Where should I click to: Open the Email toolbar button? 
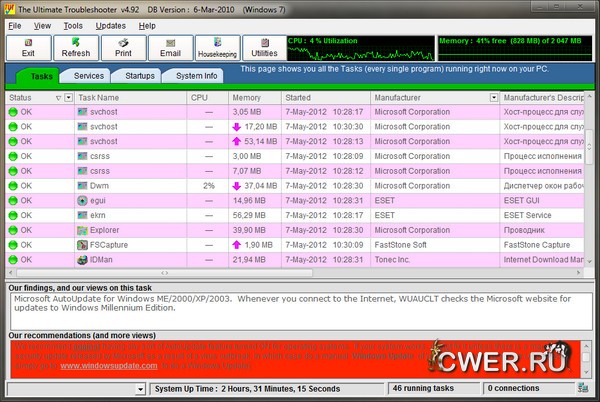(170, 46)
